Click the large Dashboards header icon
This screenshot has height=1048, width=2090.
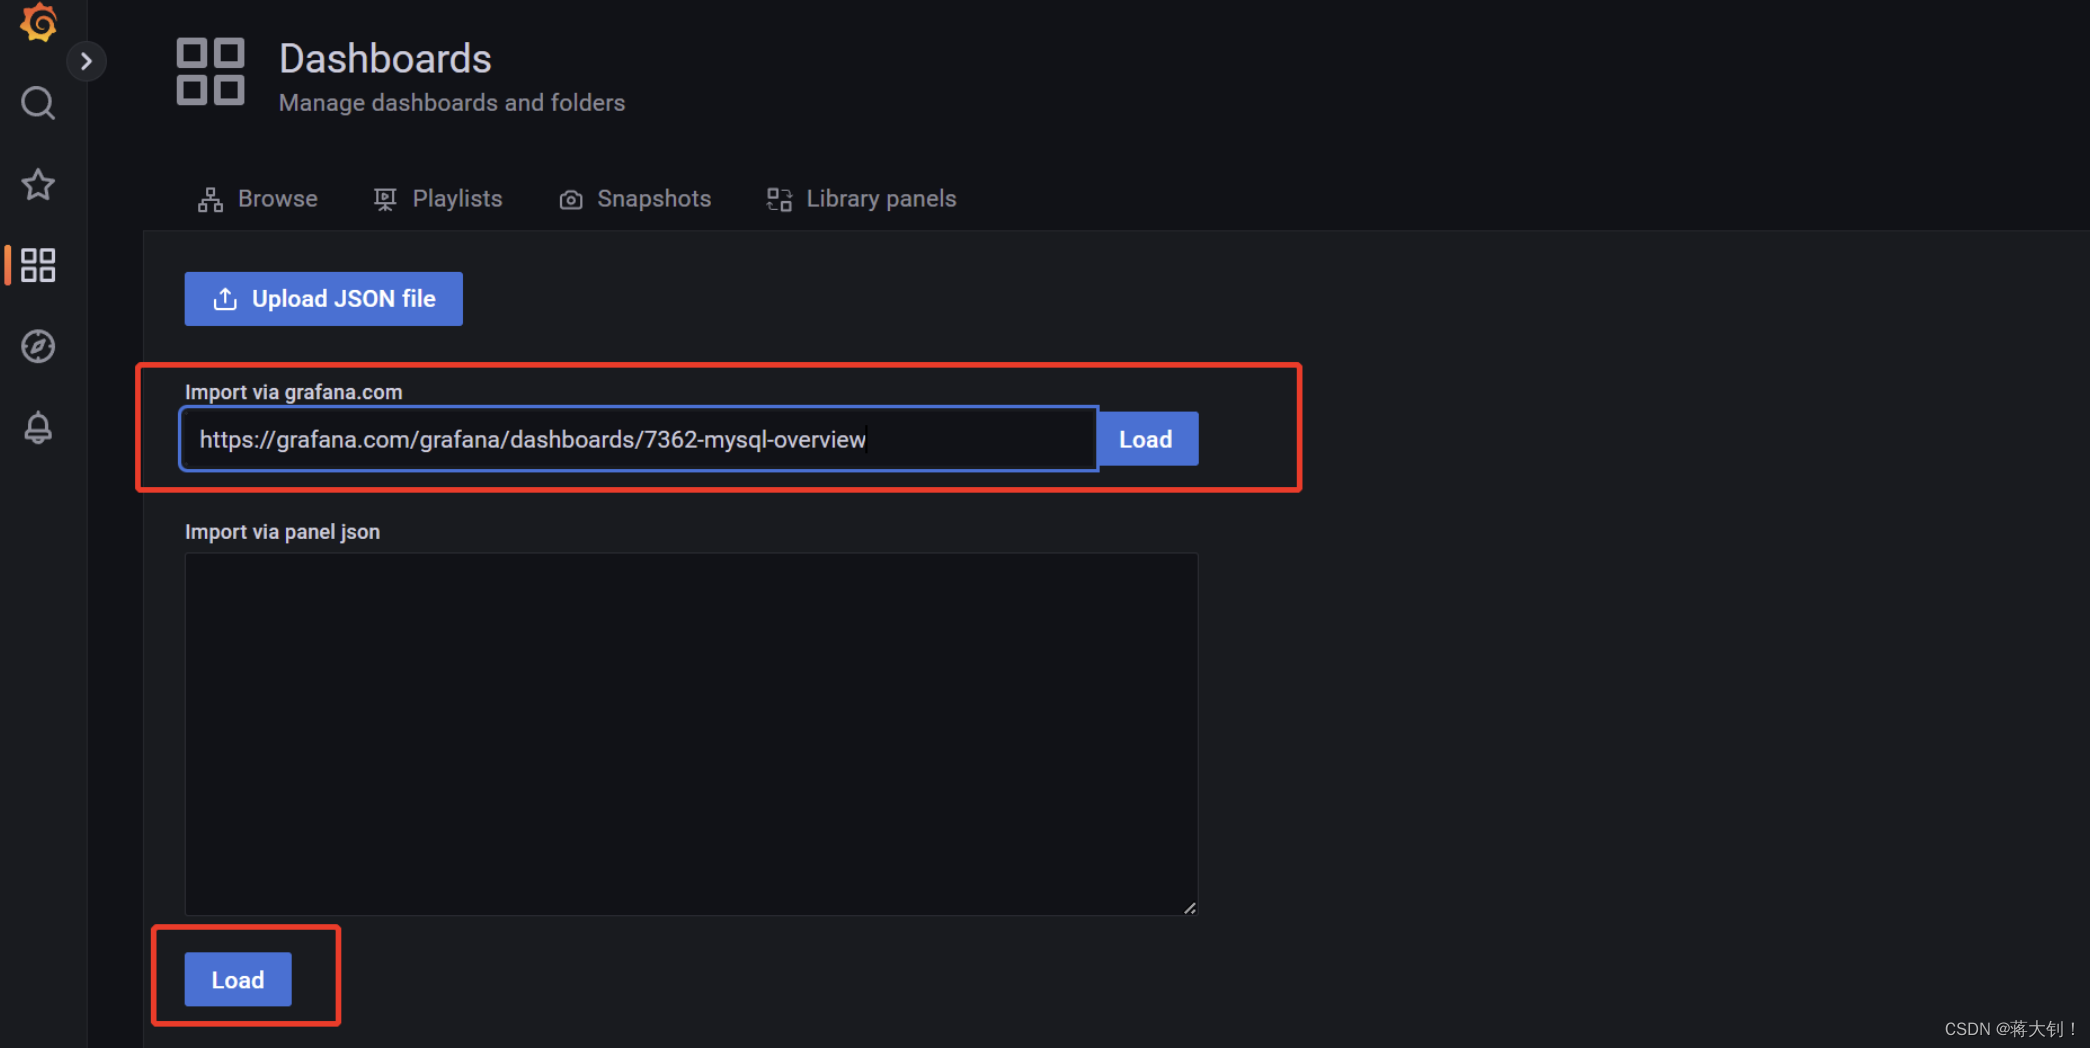click(210, 71)
